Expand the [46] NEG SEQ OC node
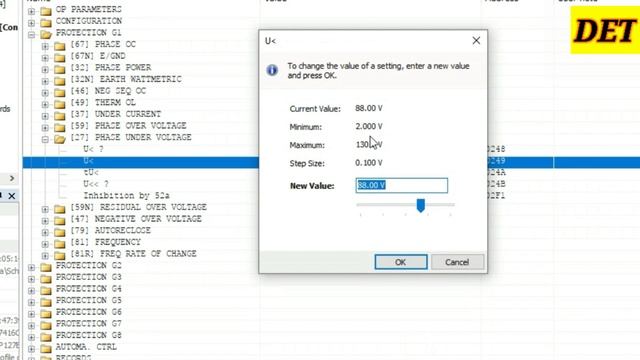Viewport: 640px width, 360px height. click(45, 93)
